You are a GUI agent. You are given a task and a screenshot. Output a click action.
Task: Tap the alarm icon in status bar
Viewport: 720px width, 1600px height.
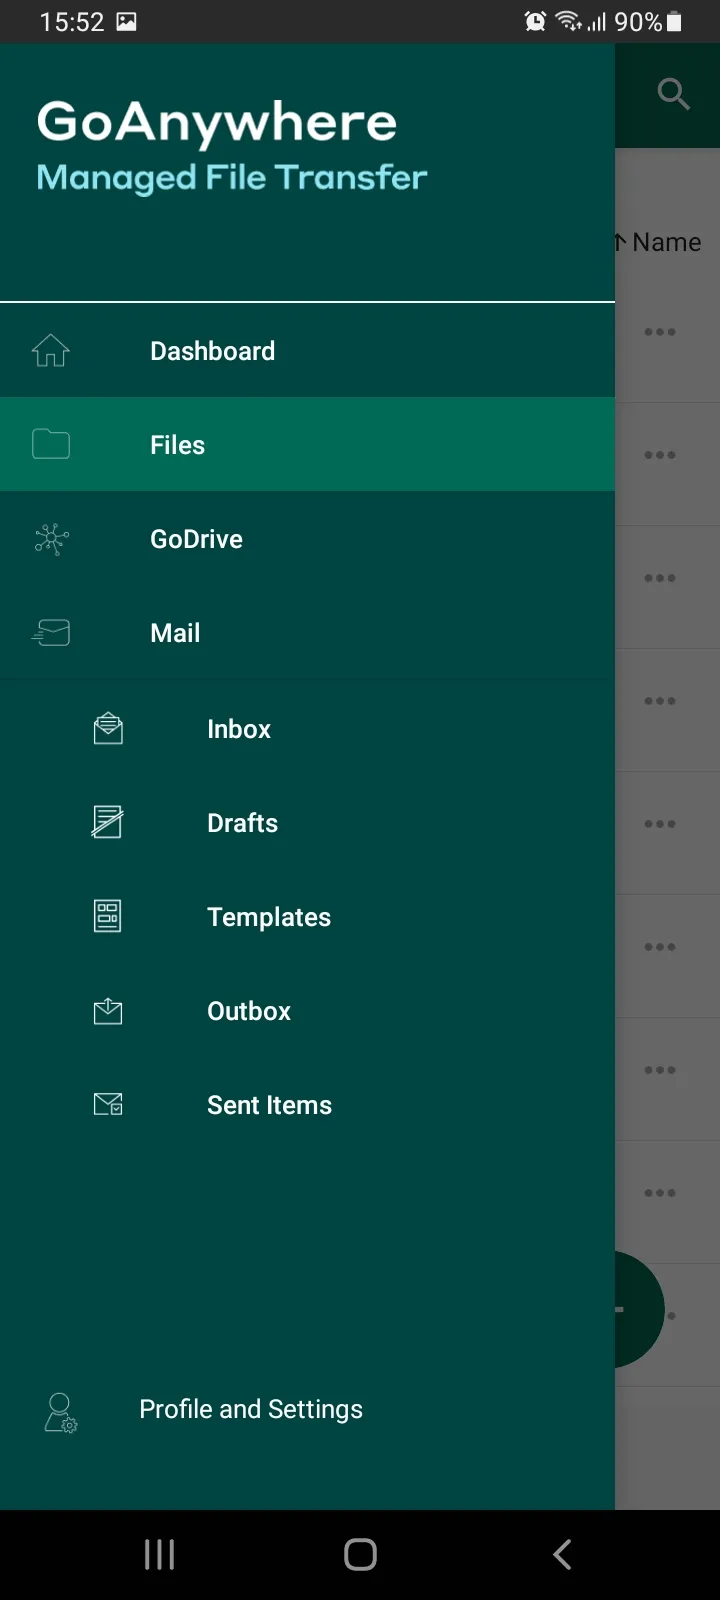tap(536, 21)
